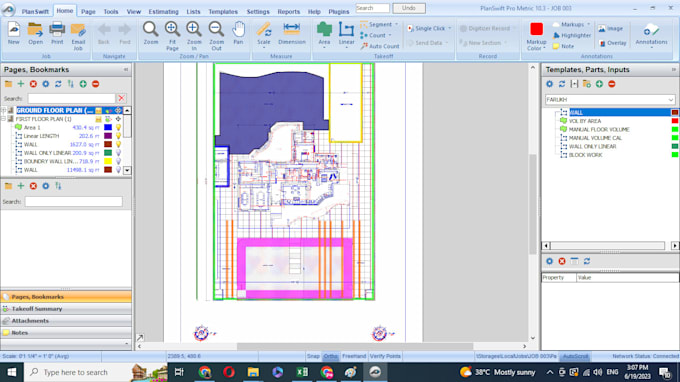The height and width of the screenshot is (382, 680).
Task: Click refresh icon in Pages, Bookmarks toolbar
Action: pos(58,84)
